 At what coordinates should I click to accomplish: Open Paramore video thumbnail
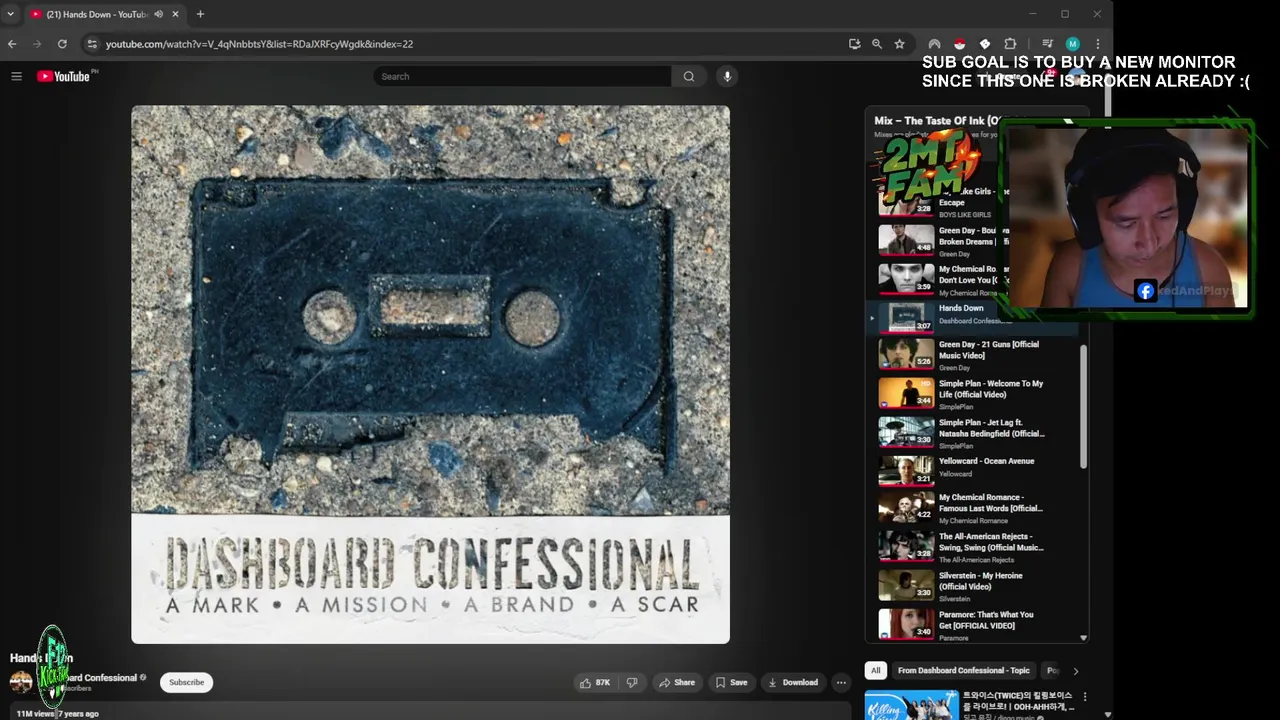click(x=906, y=625)
